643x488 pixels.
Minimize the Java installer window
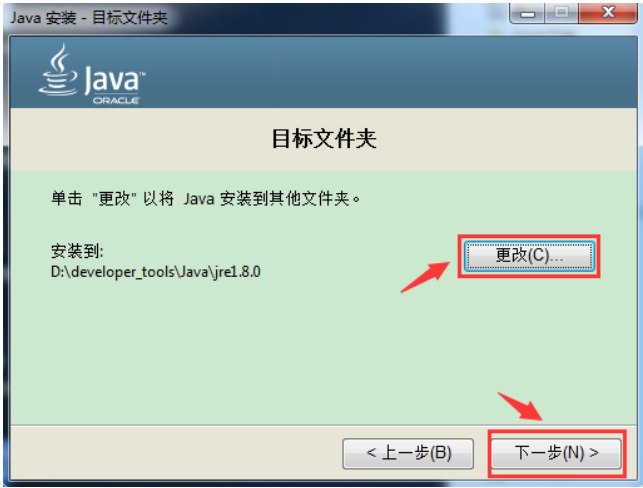click(x=527, y=12)
